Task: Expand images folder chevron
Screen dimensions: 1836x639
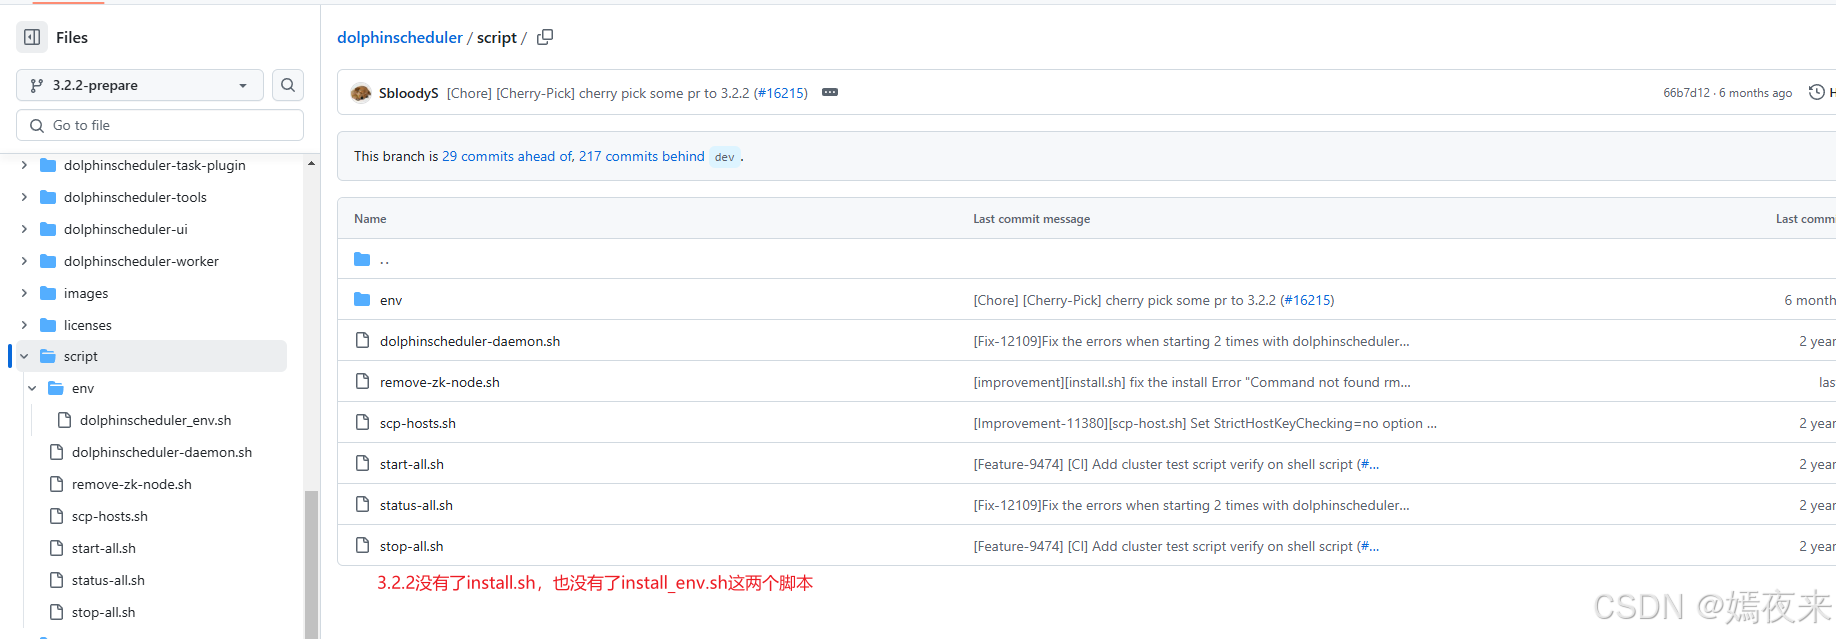Action: [x=24, y=293]
